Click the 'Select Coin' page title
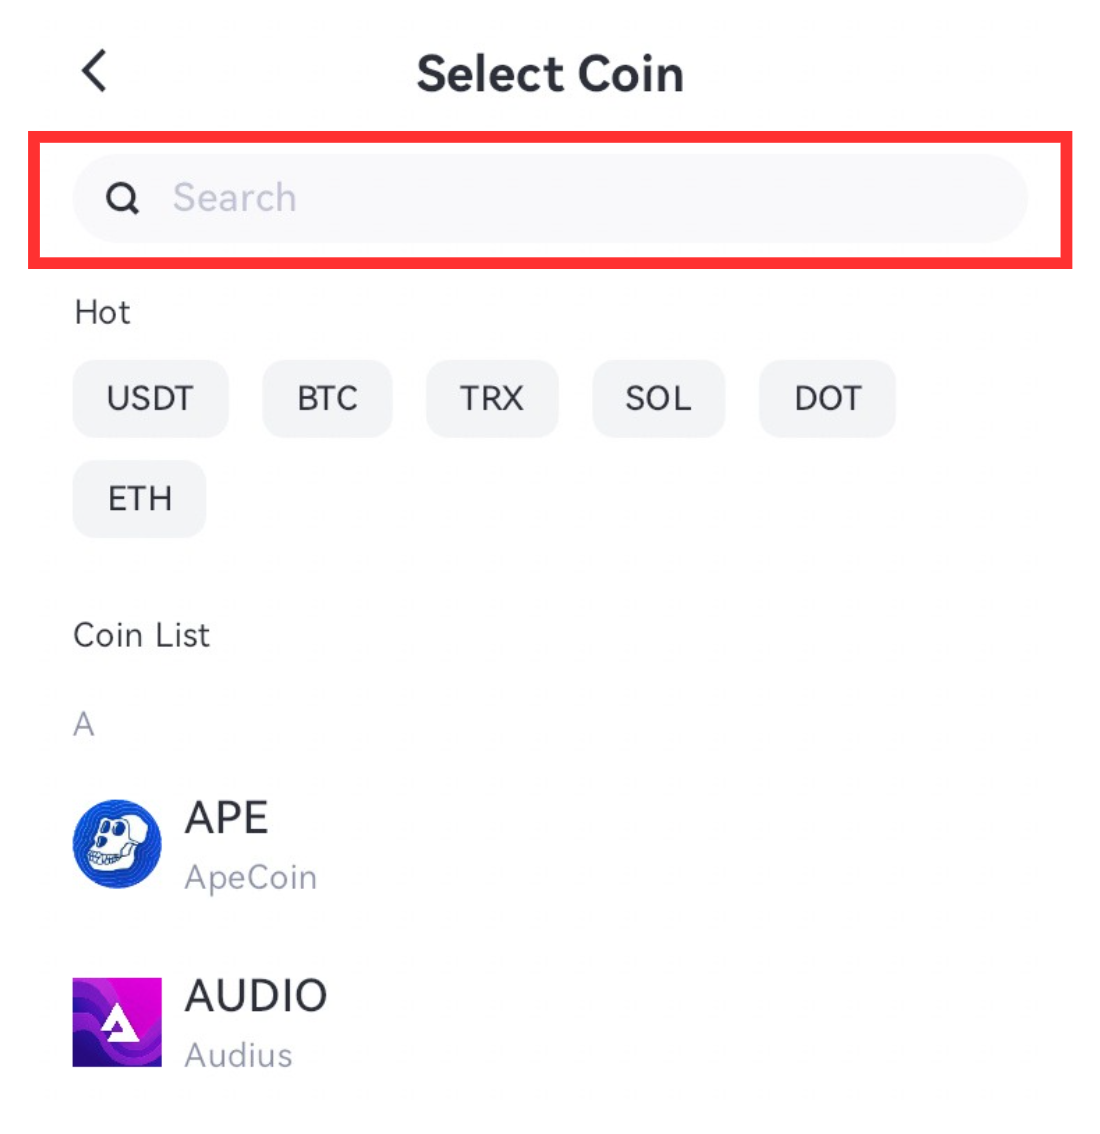Screen dimensions: 1100x1134 550,74
